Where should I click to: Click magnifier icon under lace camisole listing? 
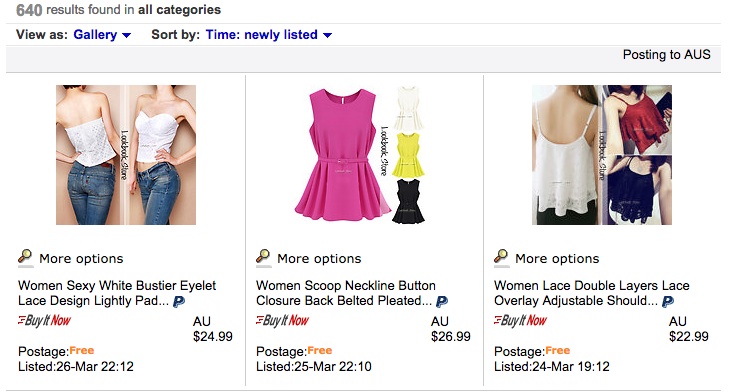pyautogui.click(x=501, y=257)
